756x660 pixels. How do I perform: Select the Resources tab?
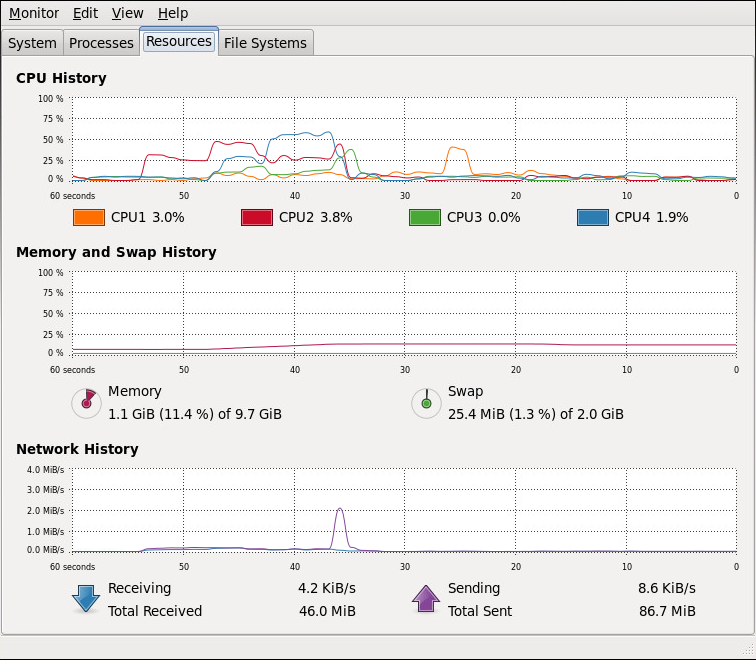(179, 41)
